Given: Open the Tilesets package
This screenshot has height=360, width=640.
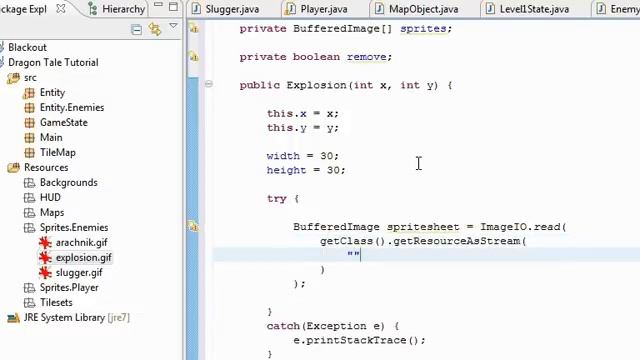Looking at the screenshot, I should click(x=56, y=303).
